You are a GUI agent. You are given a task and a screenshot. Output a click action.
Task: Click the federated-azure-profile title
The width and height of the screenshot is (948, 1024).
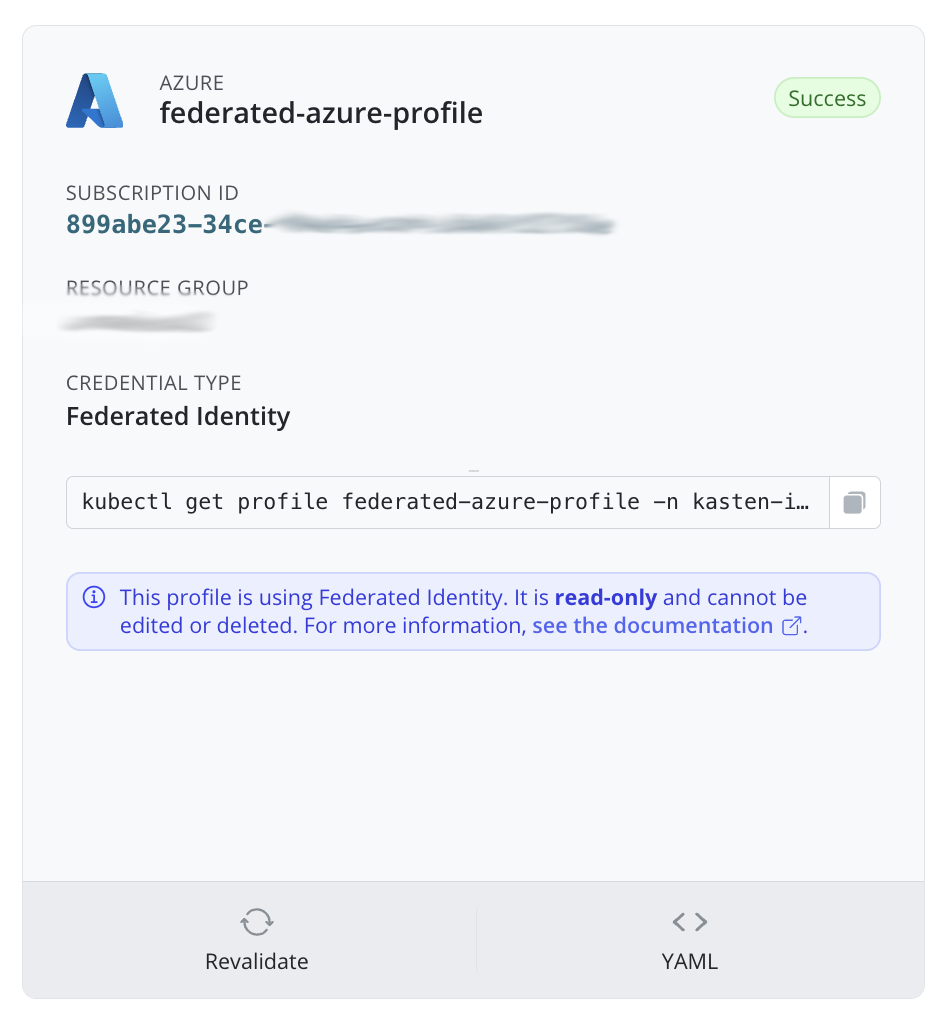[x=321, y=113]
